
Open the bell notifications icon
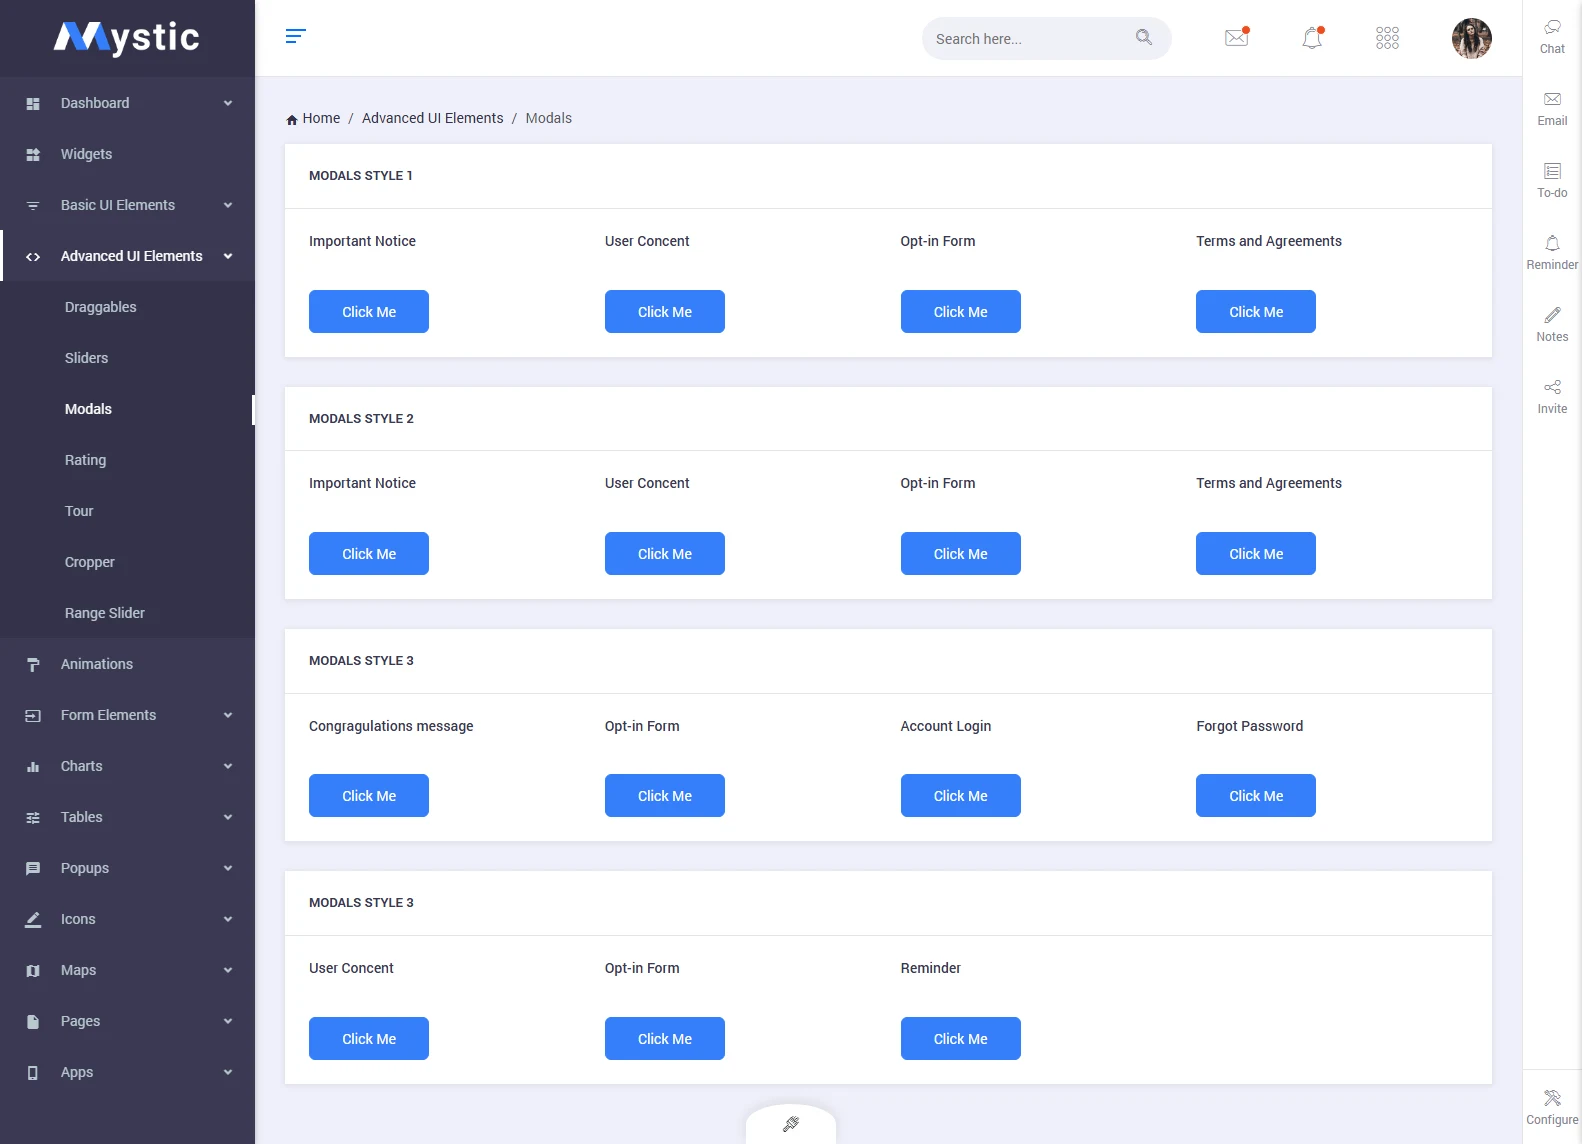click(1312, 38)
